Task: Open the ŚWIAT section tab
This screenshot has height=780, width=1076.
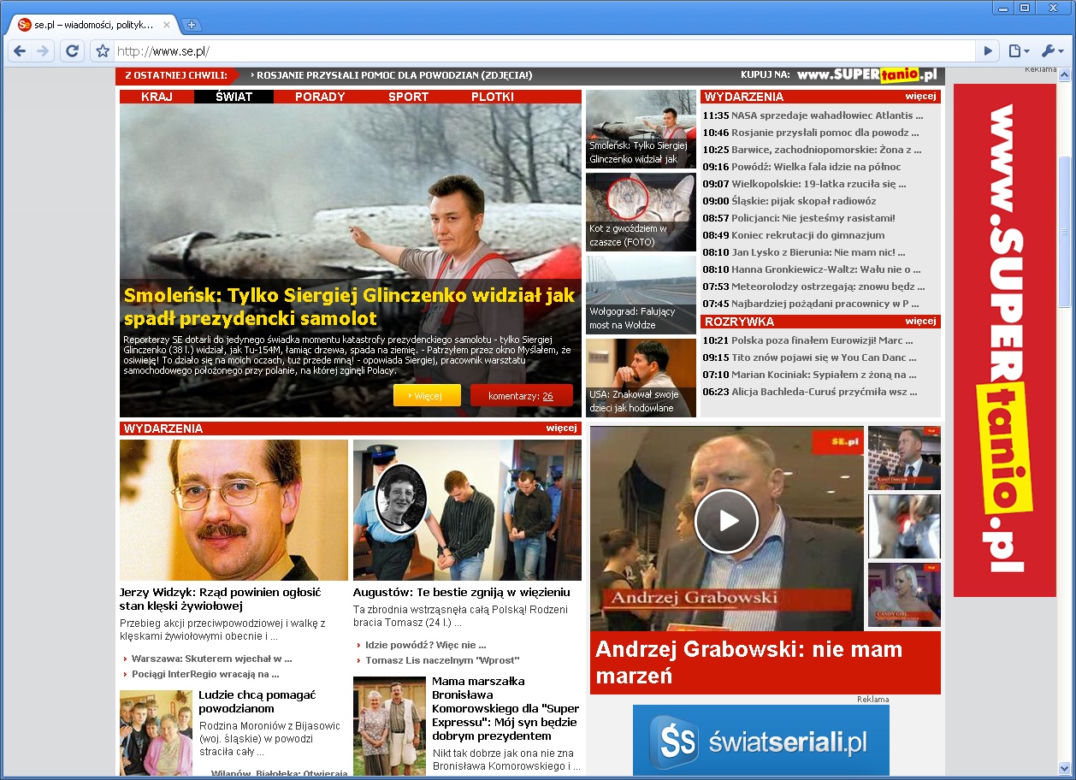Action: click(x=234, y=97)
